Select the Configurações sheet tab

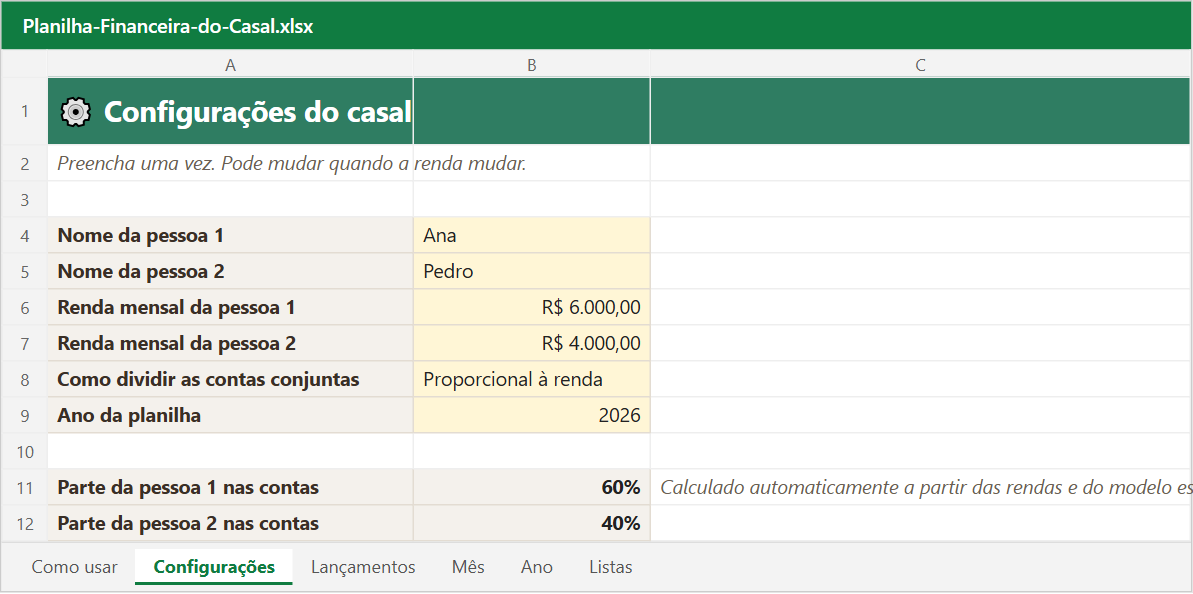point(214,567)
